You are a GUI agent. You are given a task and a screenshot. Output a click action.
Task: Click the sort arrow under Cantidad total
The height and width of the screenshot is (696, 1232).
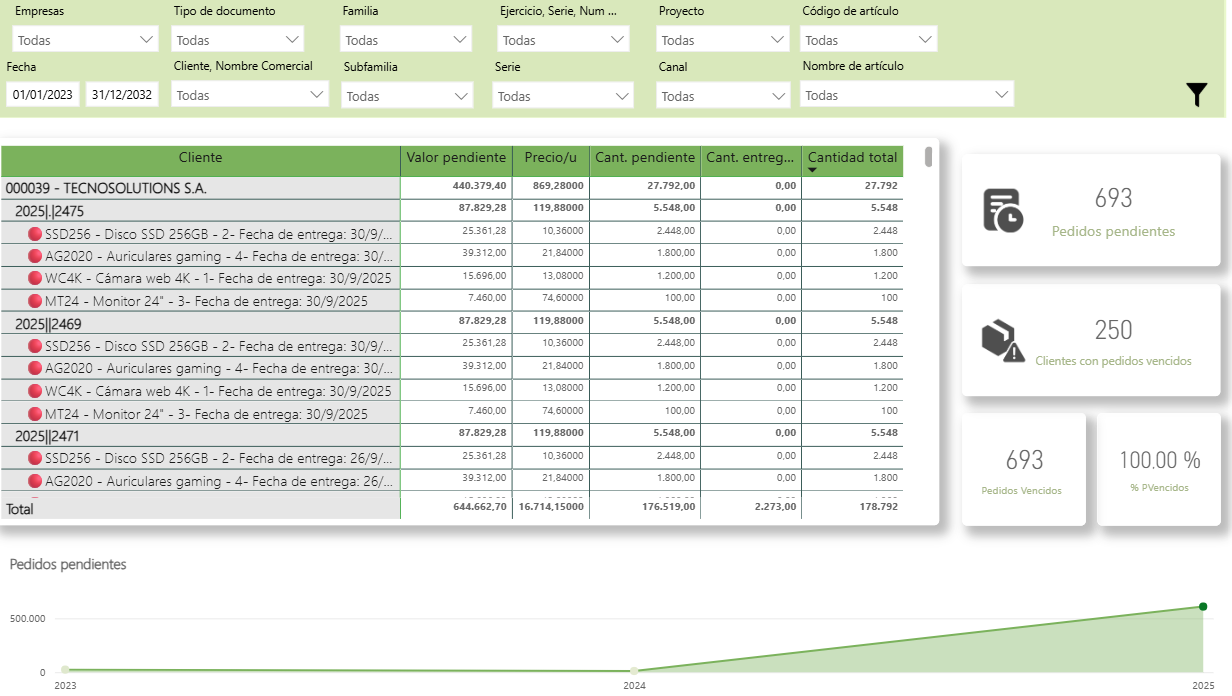(812, 170)
